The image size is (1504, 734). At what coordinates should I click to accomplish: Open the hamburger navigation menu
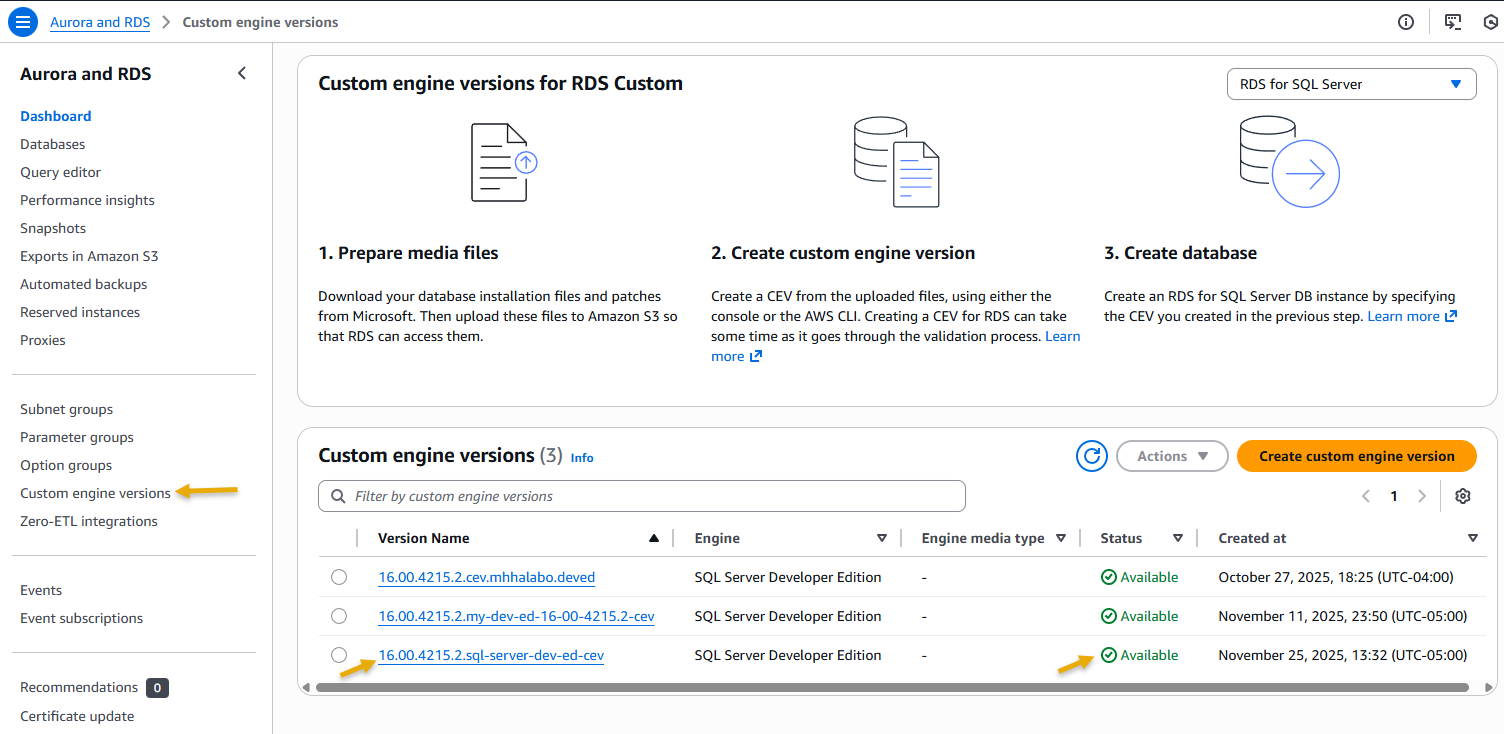click(22, 22)
